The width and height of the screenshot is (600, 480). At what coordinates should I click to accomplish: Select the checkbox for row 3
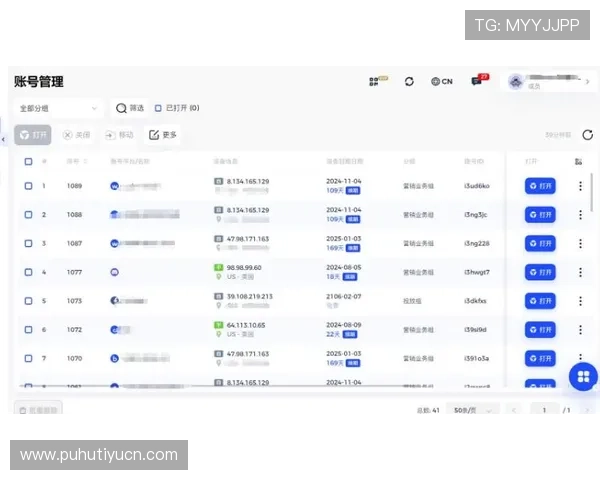28,243
